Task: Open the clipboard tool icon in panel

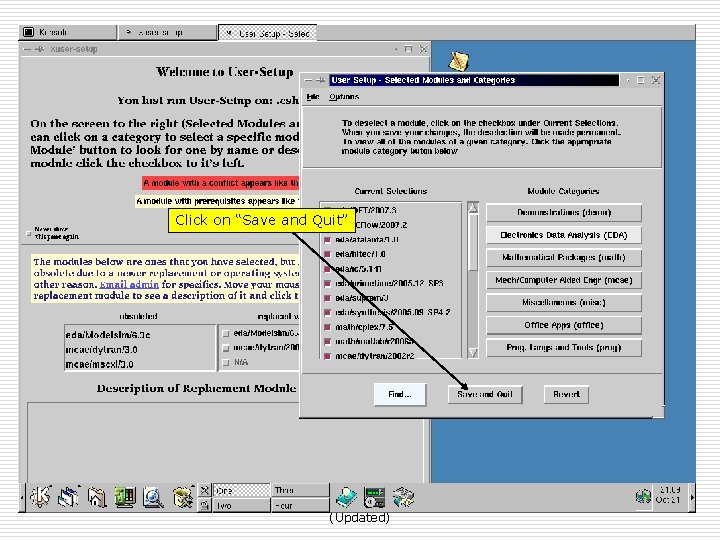Action: [x=403, y=497]
